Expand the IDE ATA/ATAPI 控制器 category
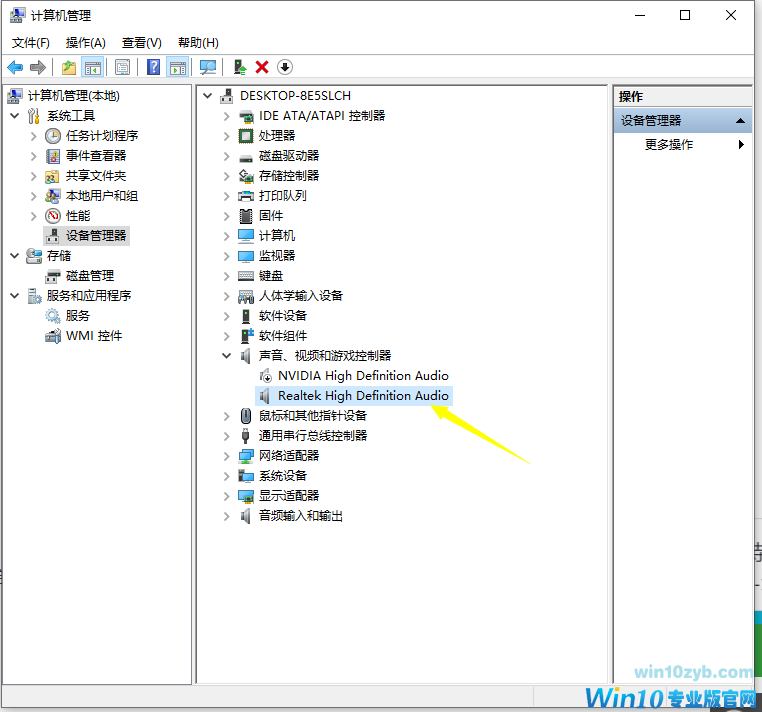The height and width of the screenshot is (712, 762). coord(226,116)
